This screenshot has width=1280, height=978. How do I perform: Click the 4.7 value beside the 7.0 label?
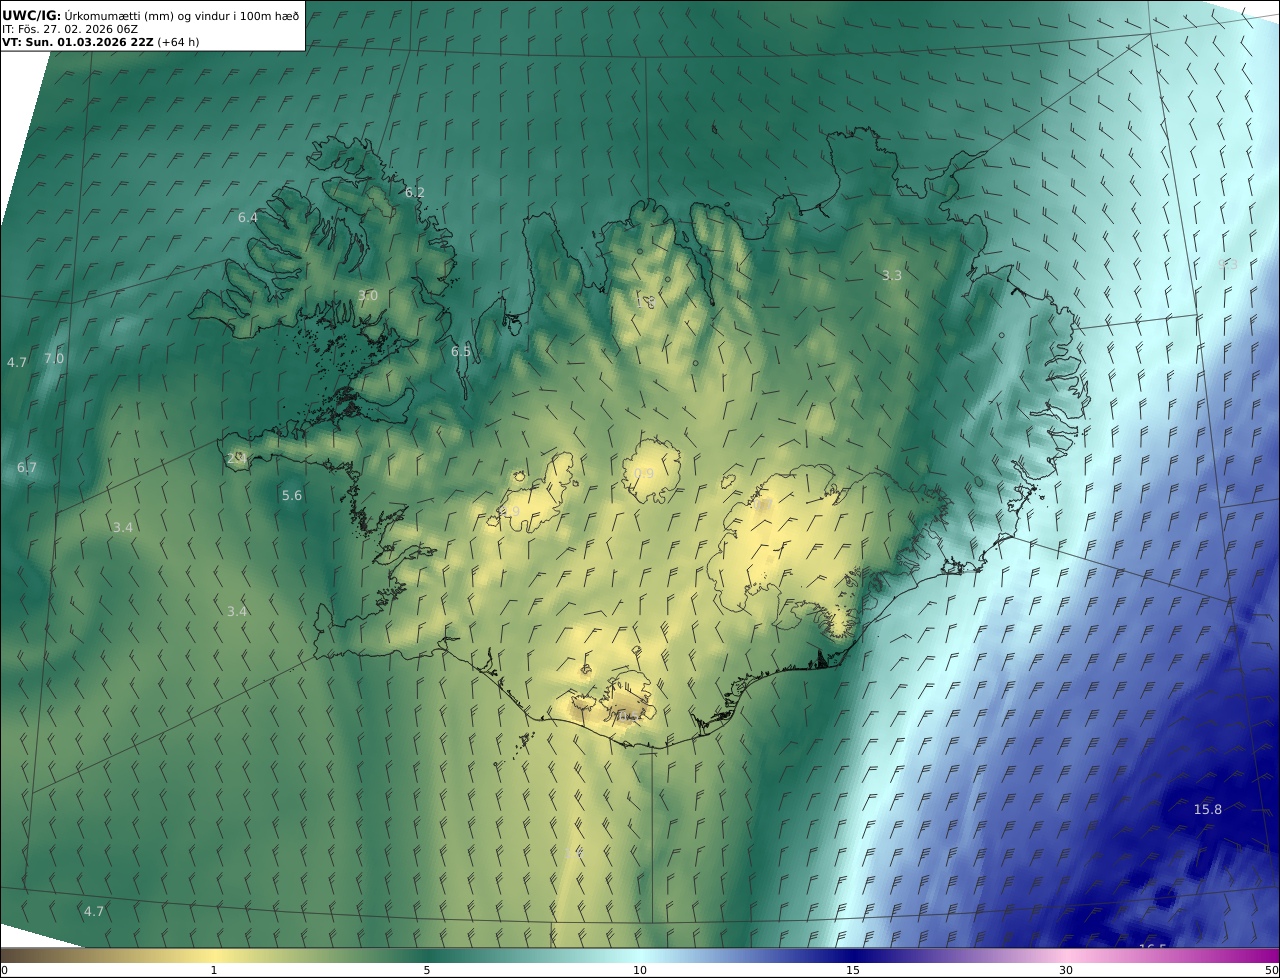[x=17, y=363]
